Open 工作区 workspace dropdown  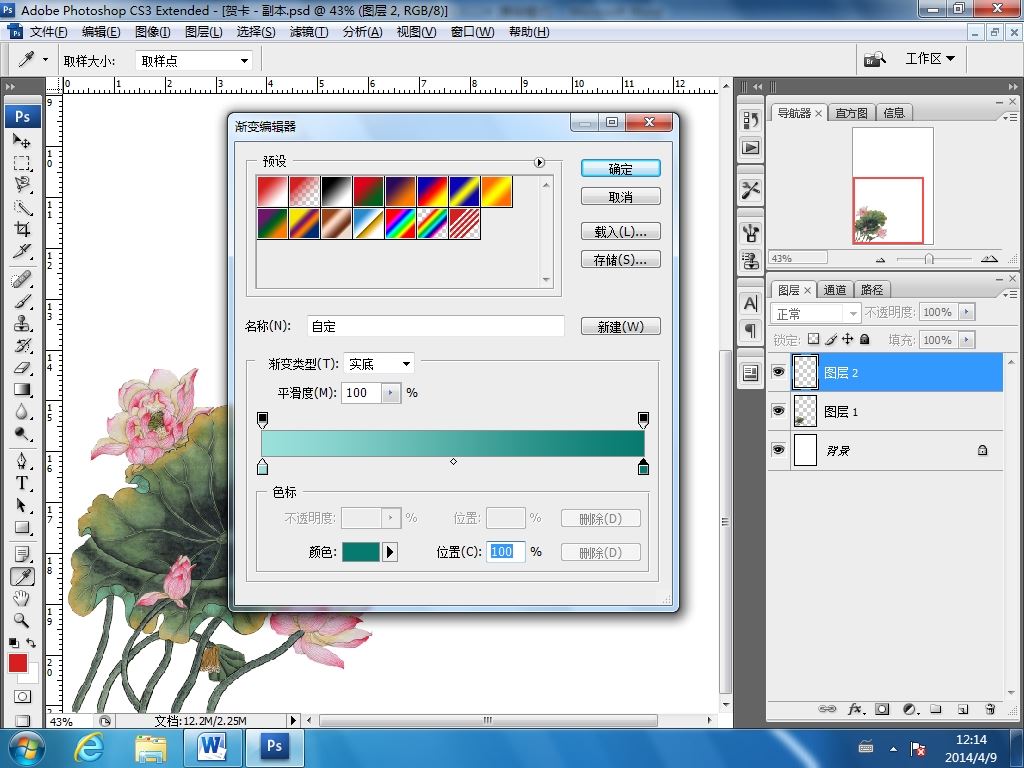[x=930, y=59]
